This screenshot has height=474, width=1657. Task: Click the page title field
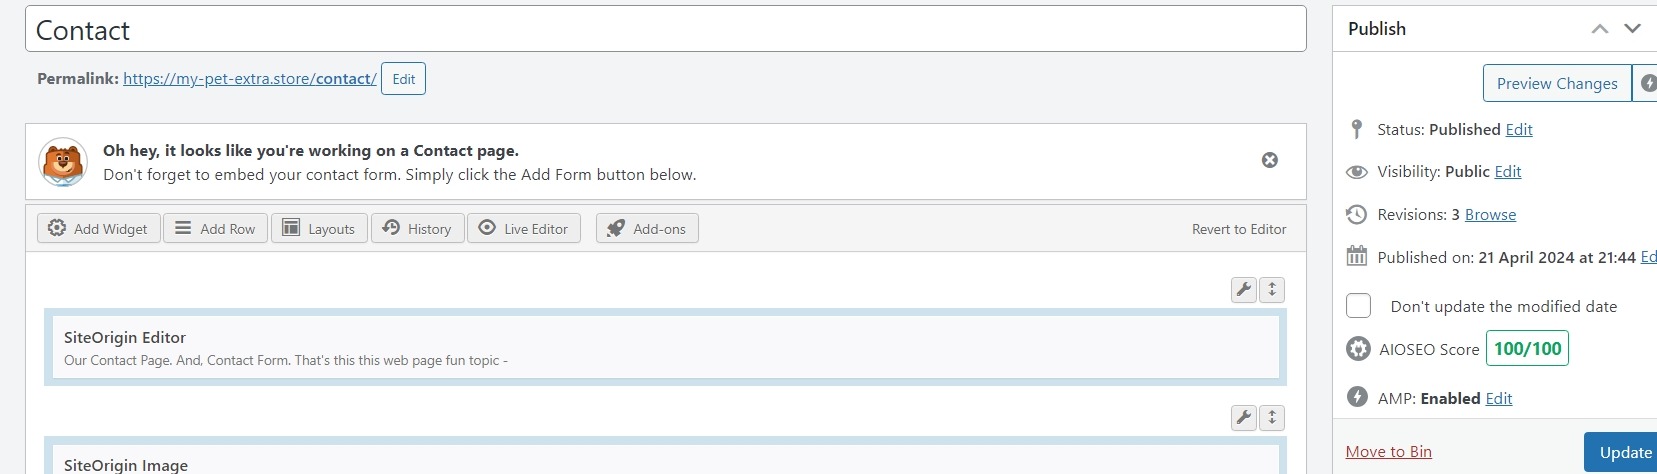click(x=665, y=30)
